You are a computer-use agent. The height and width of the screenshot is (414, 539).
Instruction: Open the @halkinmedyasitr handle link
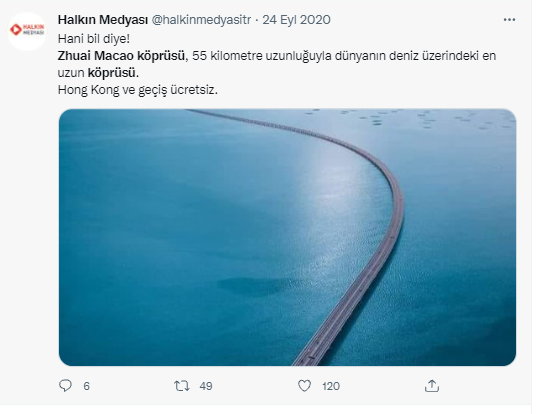pos(201,20)
